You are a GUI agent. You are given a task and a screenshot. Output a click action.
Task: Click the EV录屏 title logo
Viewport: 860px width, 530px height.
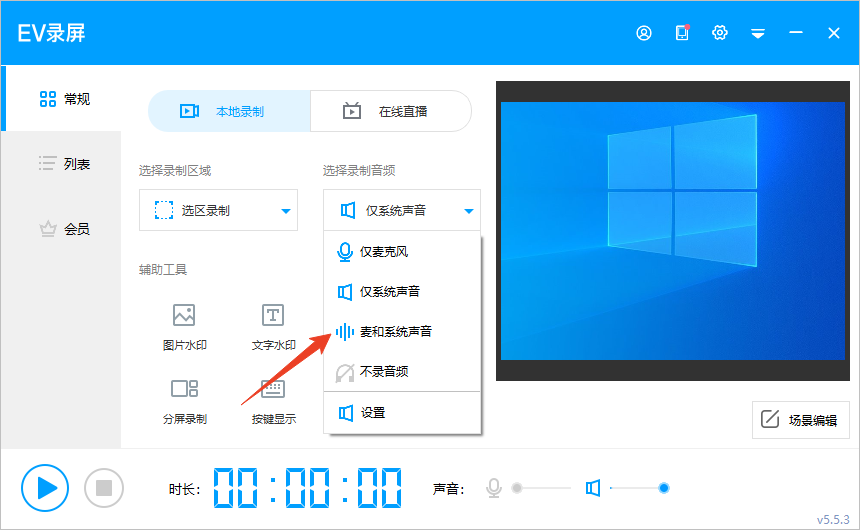point(52,33)
